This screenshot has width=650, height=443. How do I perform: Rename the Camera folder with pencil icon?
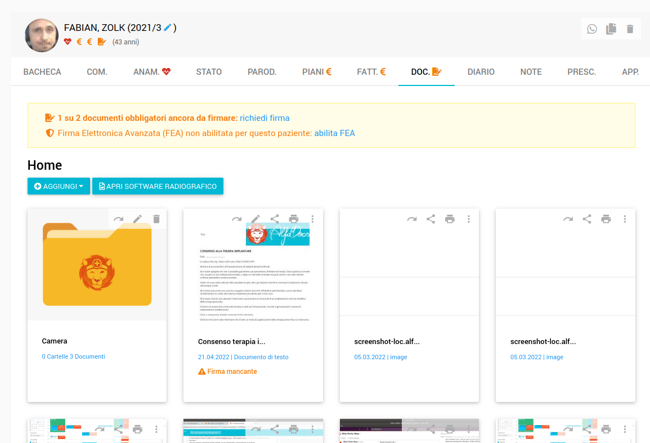138,219
